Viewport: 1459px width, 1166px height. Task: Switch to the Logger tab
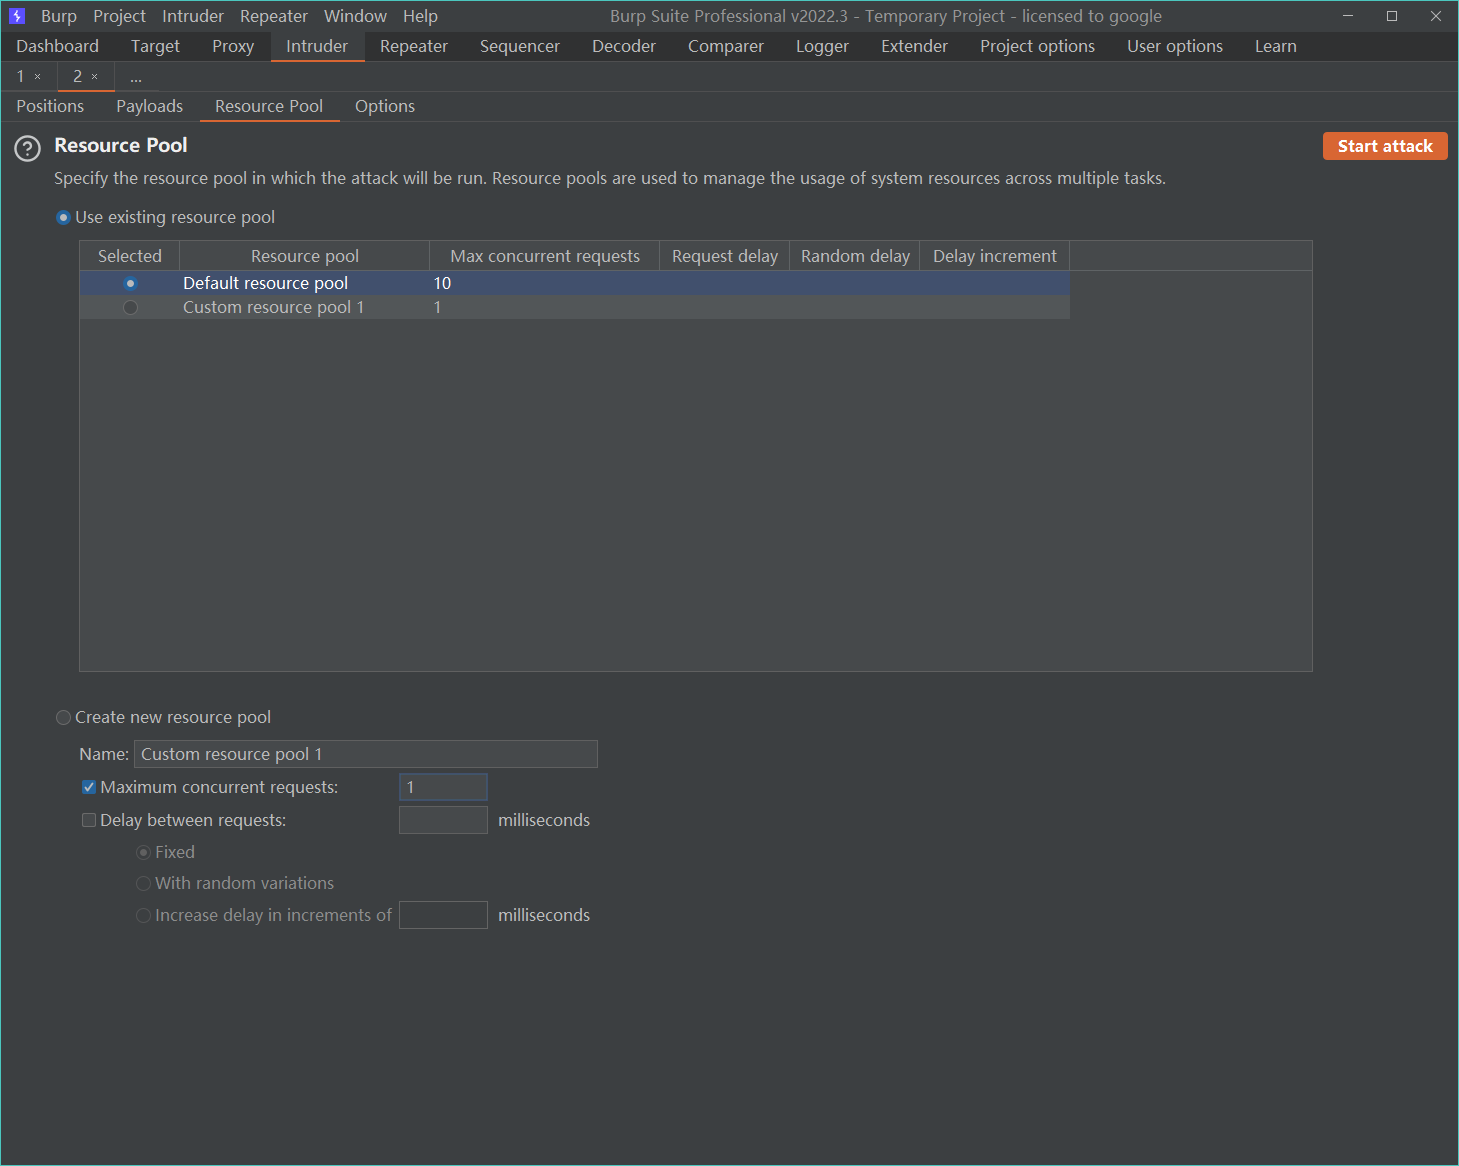pyautogui.click(x=822, y=46)
